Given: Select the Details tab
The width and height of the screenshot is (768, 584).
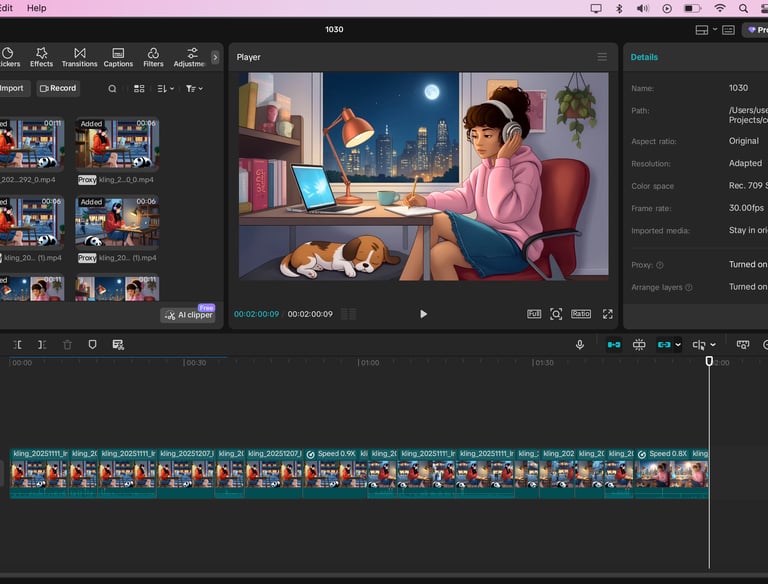Looking at the screenshot, I should [644, 57].
